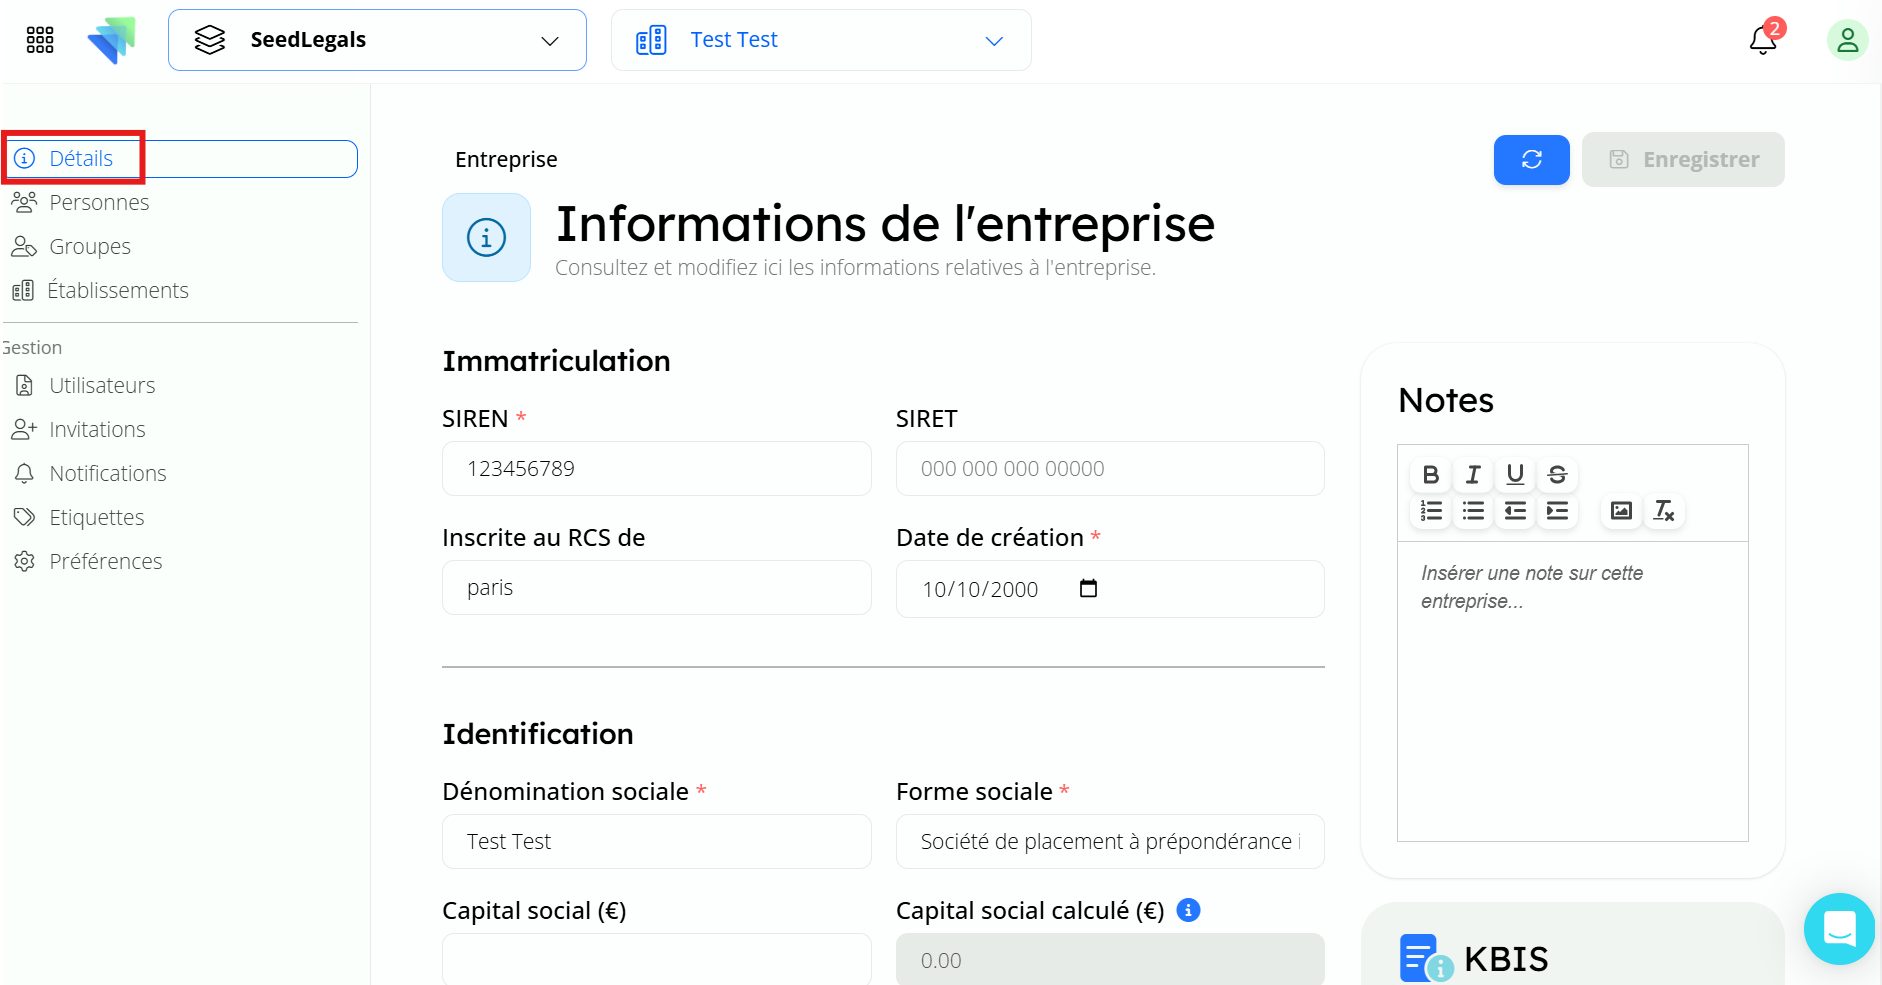Open the user profile avatar

[1847, 41]
